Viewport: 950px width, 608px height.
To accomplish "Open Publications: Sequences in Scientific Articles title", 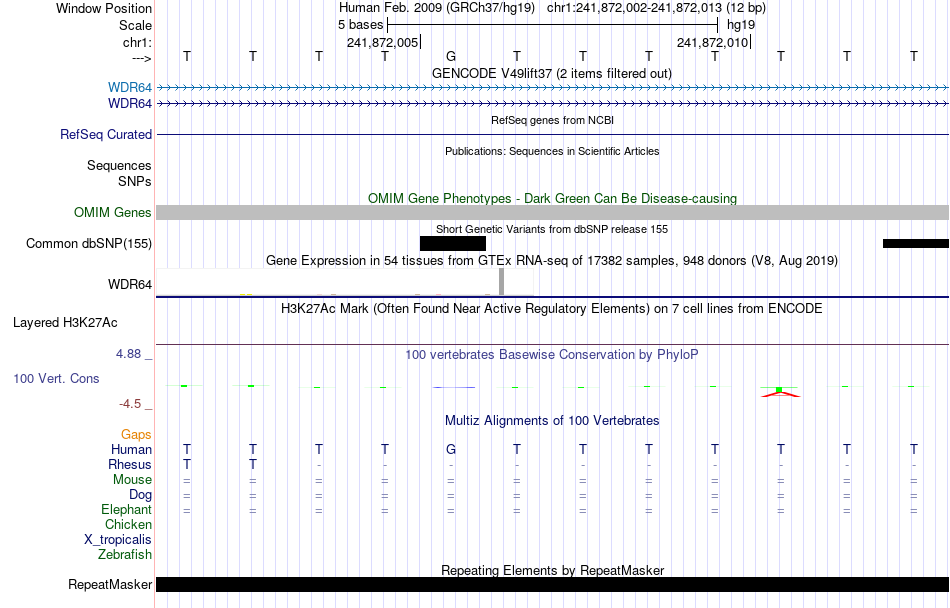I will coord(552,151).
